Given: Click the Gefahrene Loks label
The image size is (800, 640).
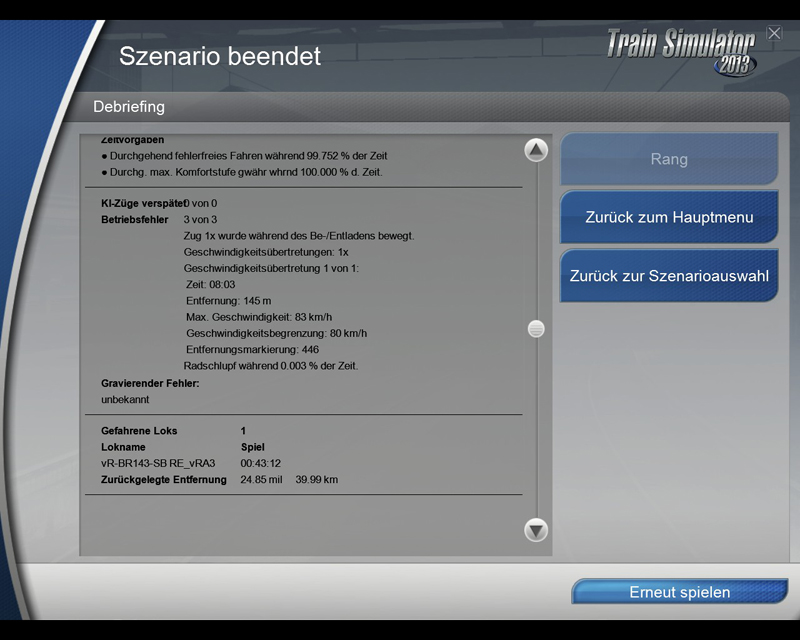Looking at the screenshot, I should (139, 431).
